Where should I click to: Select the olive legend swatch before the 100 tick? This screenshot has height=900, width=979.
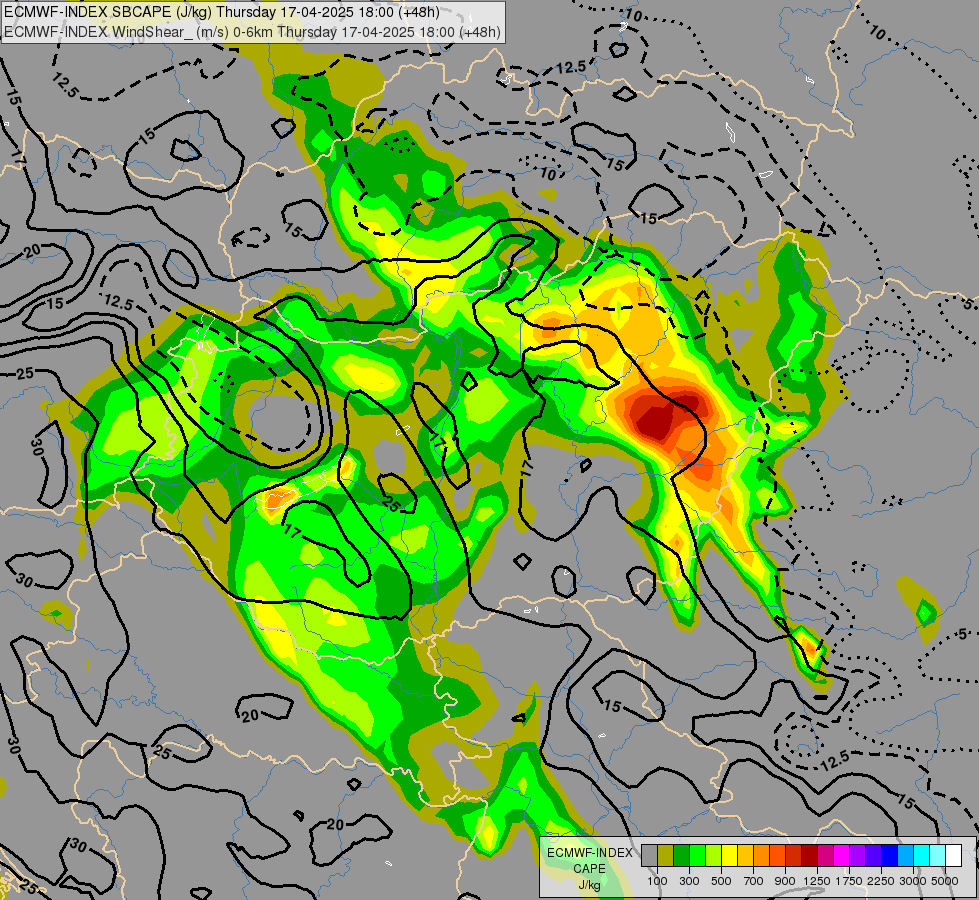[666, 856]
